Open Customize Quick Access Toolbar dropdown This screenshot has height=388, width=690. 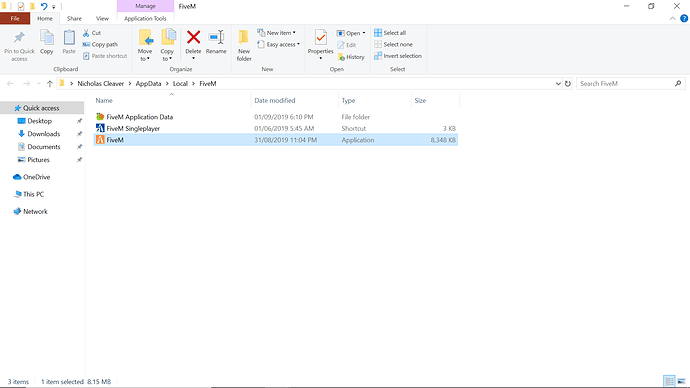pos(54,7)
